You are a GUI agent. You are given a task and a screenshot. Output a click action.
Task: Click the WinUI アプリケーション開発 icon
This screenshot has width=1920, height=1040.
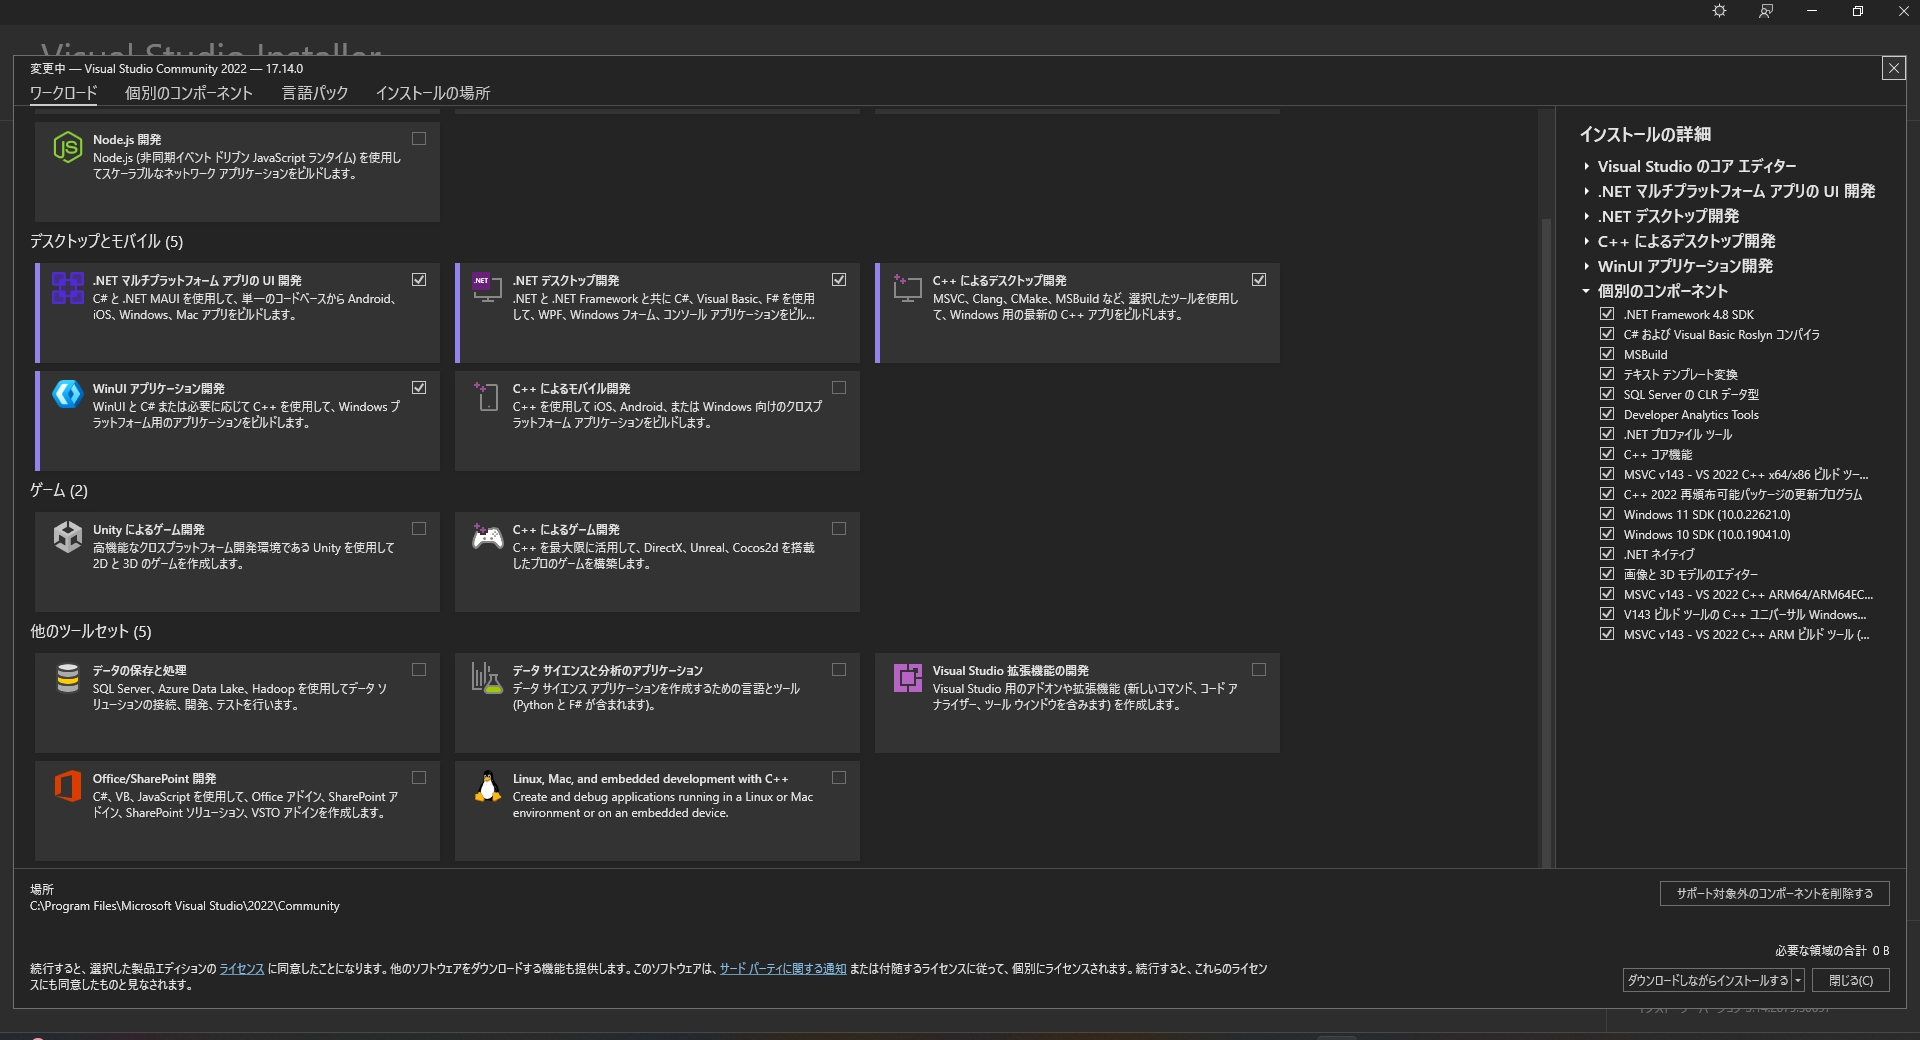point(67,394)
